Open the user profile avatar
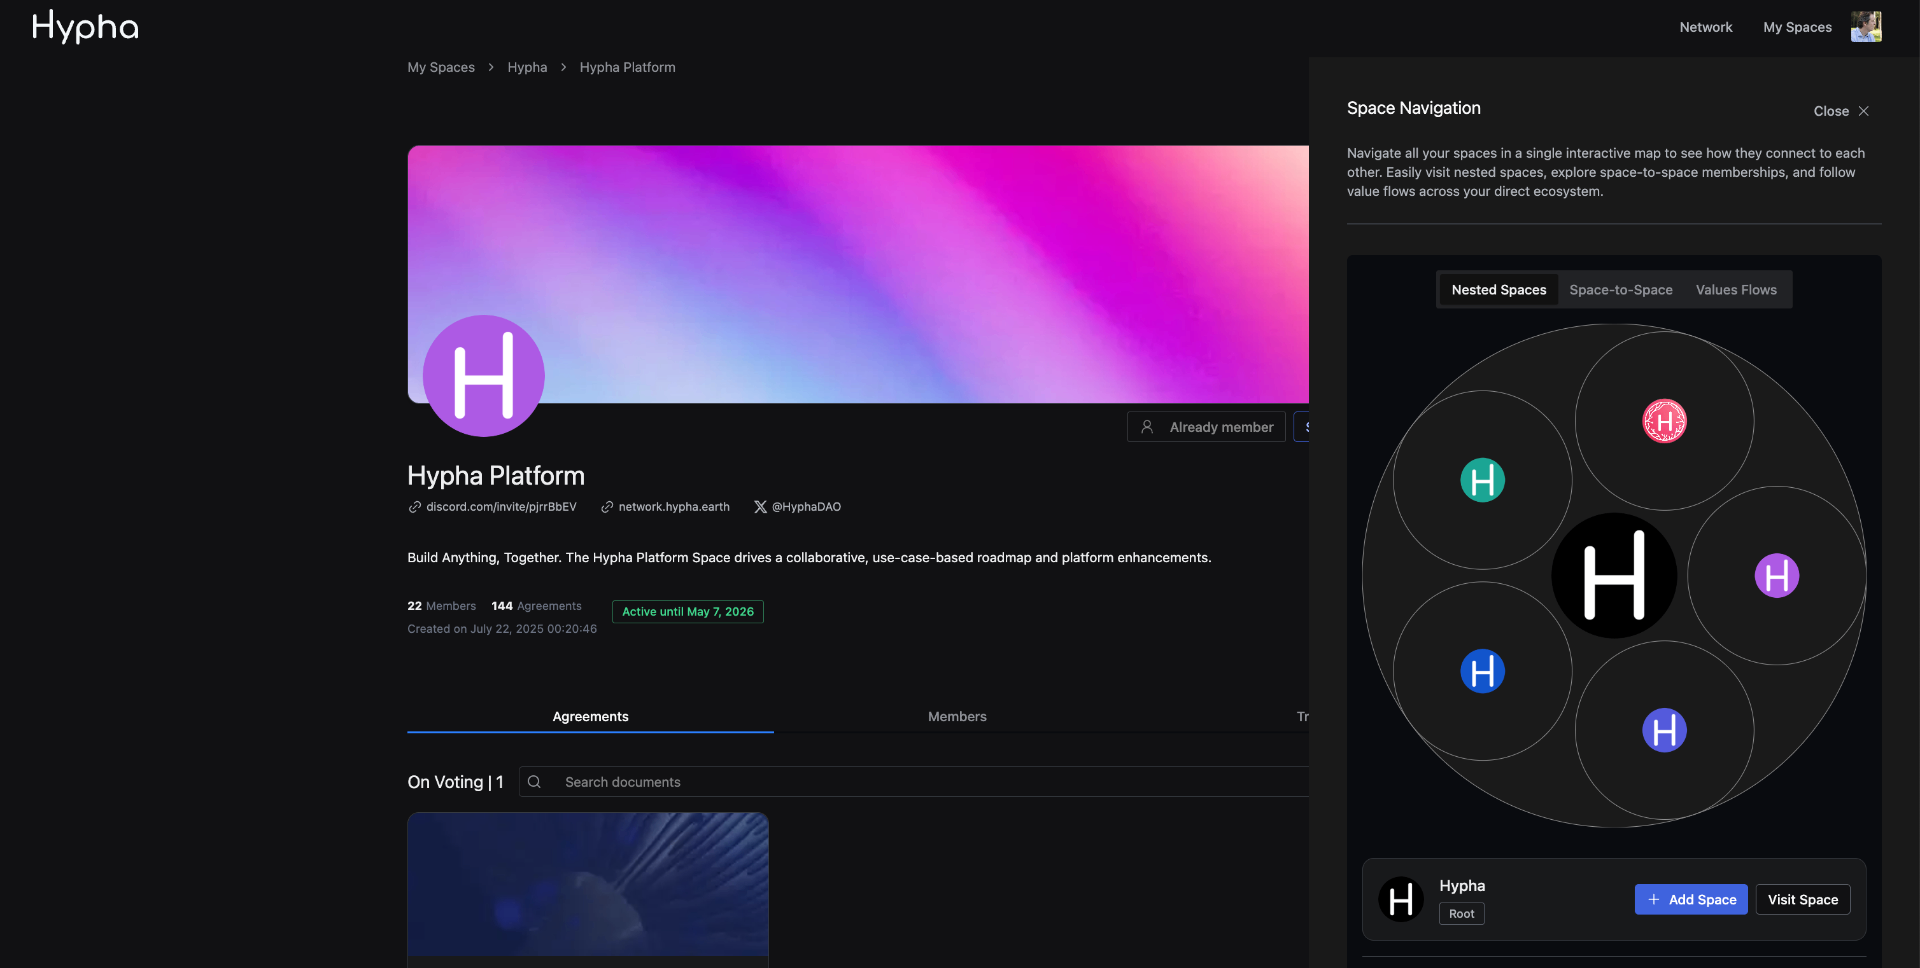Viewport: 1920px width, 968px height. [1866, 27]
